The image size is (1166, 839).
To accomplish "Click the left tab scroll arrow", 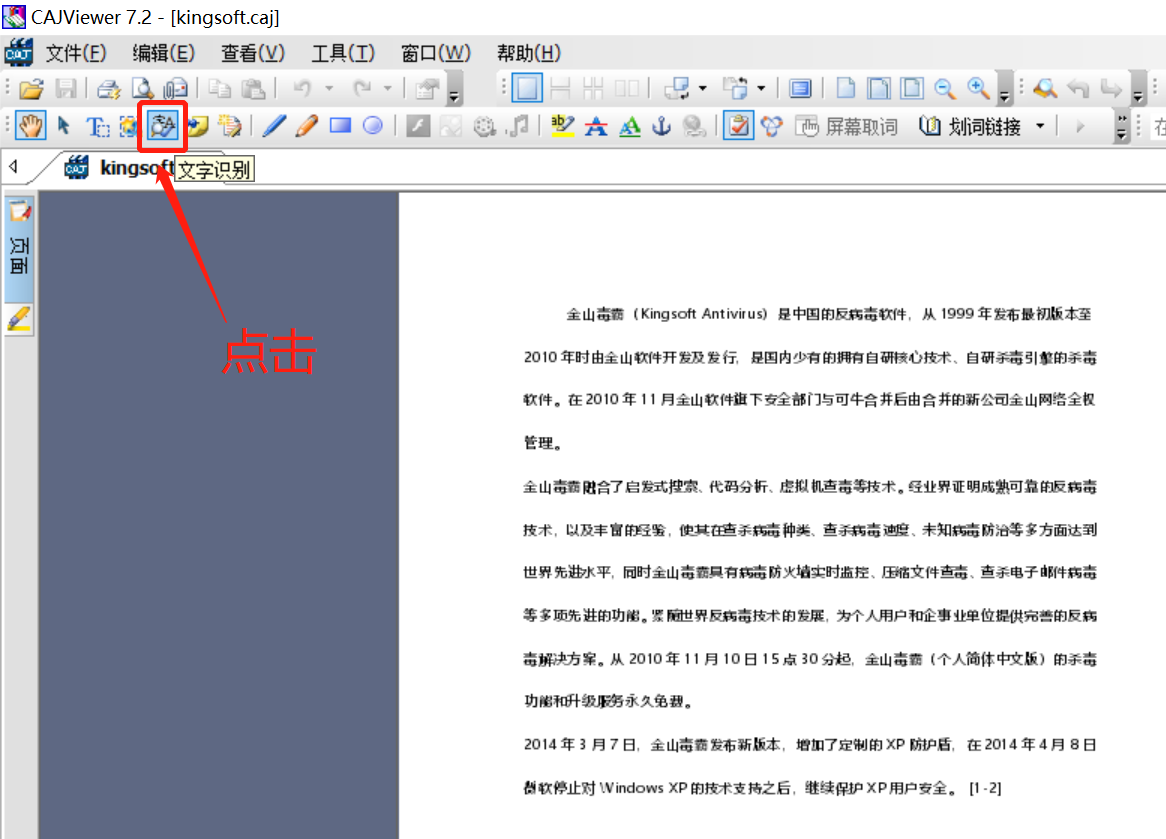I will point(13,167).
